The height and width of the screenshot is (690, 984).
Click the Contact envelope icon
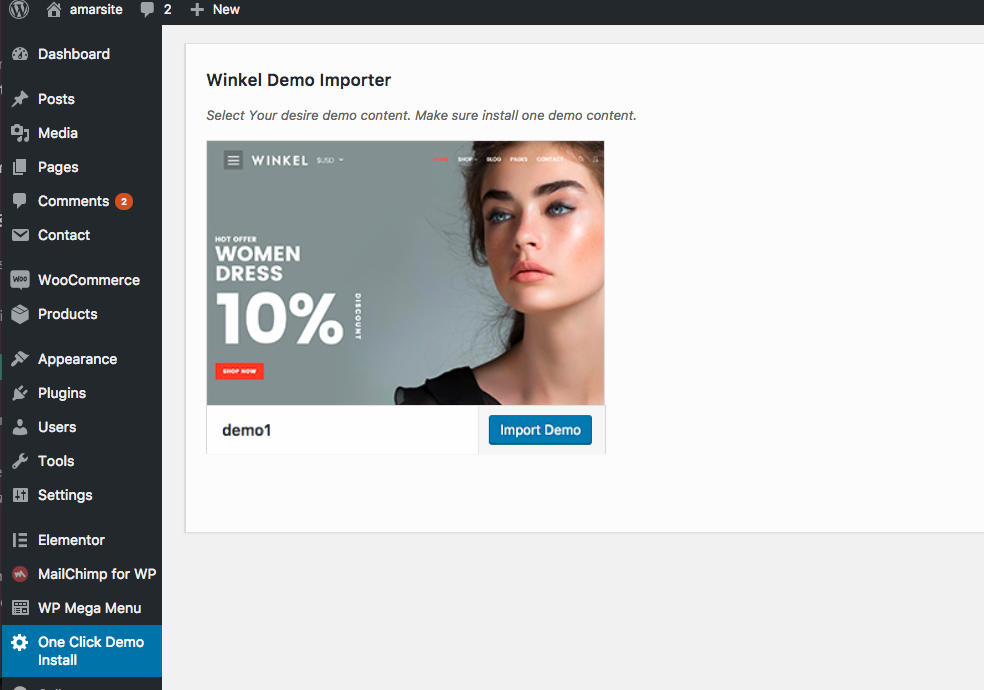click(20, 235)
